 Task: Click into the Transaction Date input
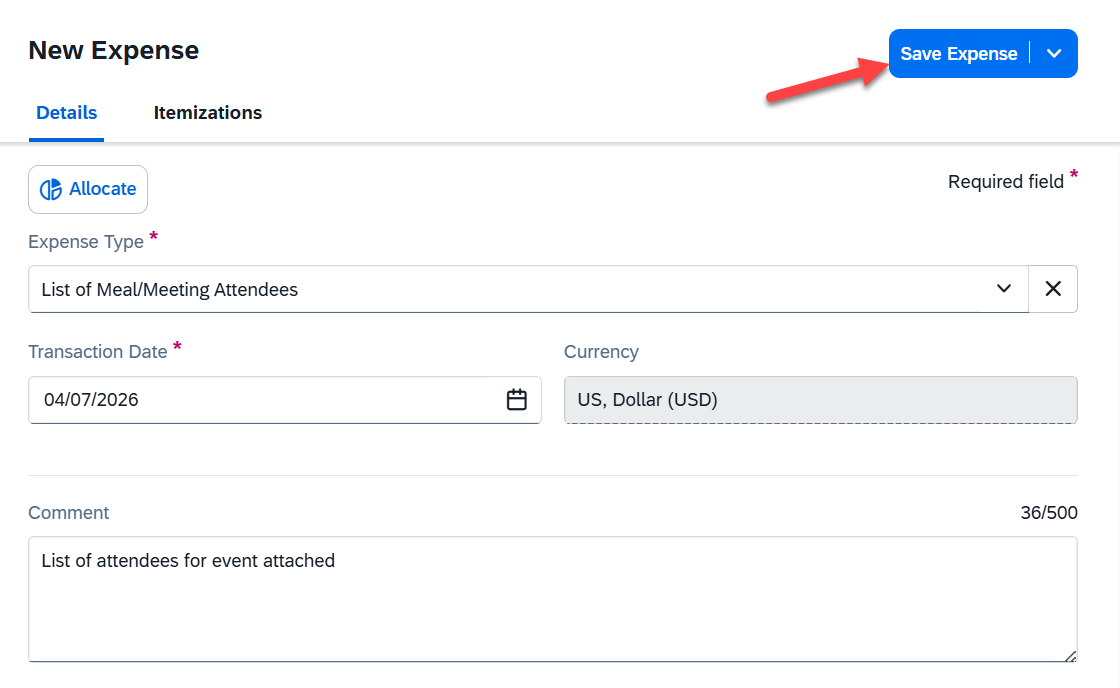(260, 400)
